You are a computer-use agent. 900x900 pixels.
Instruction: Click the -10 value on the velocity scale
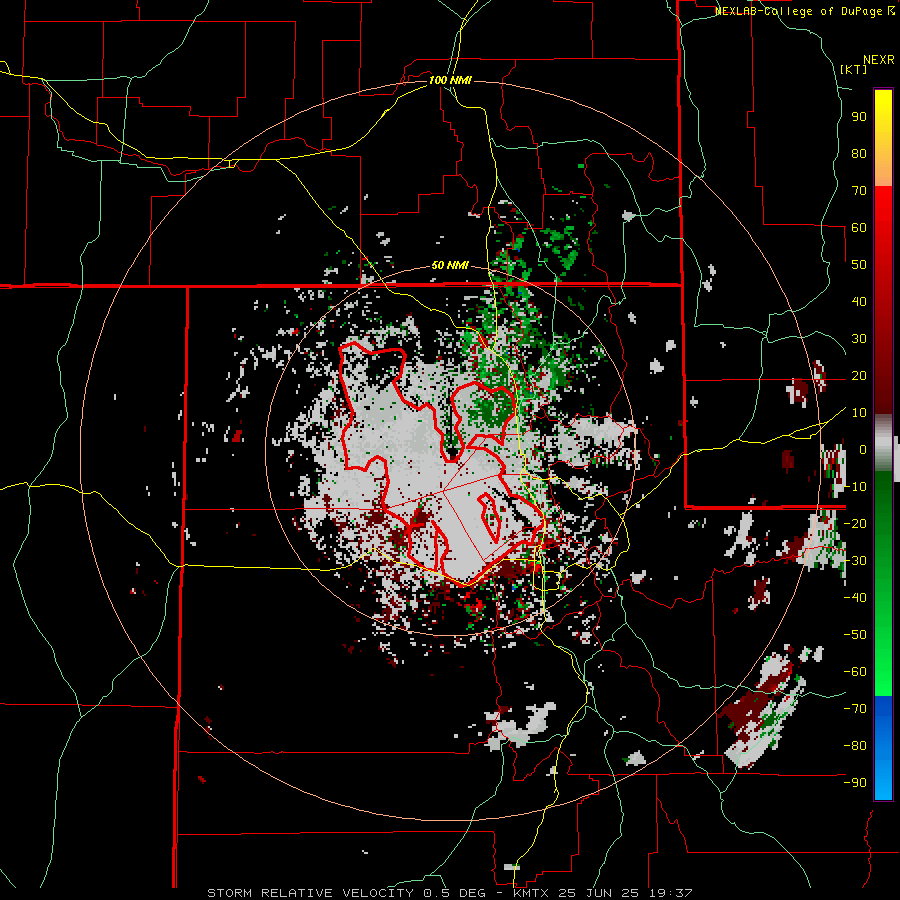click(x=855, y=487)
